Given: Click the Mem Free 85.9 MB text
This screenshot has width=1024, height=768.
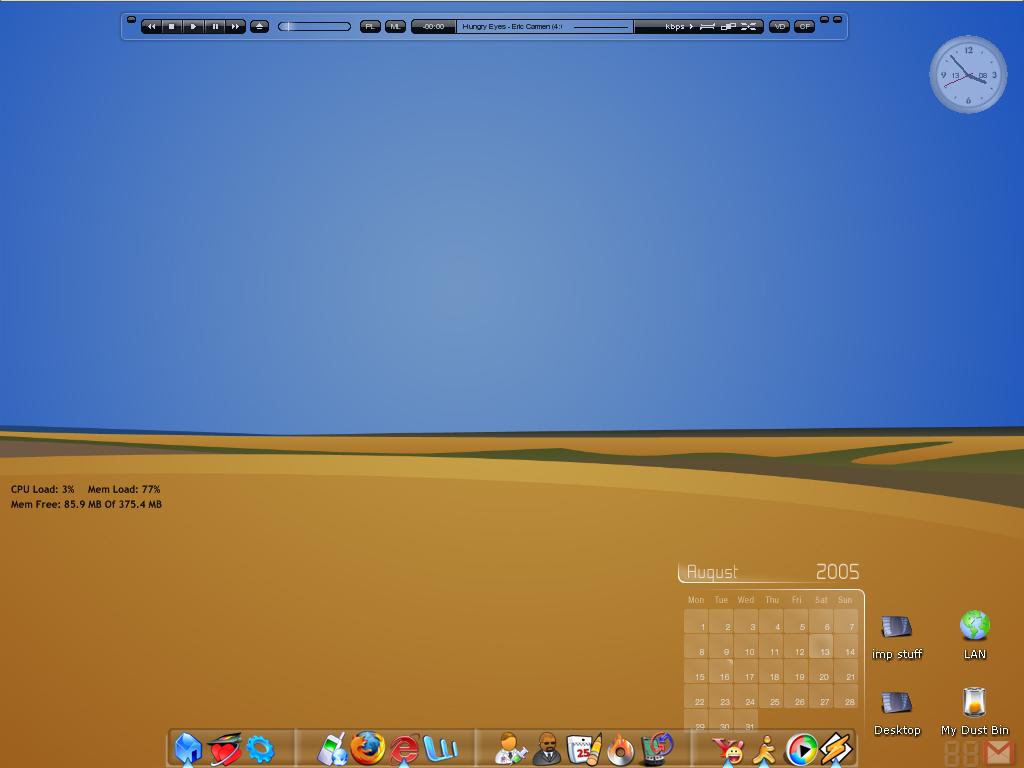Looking at the screenshot, I should point(86,504).
